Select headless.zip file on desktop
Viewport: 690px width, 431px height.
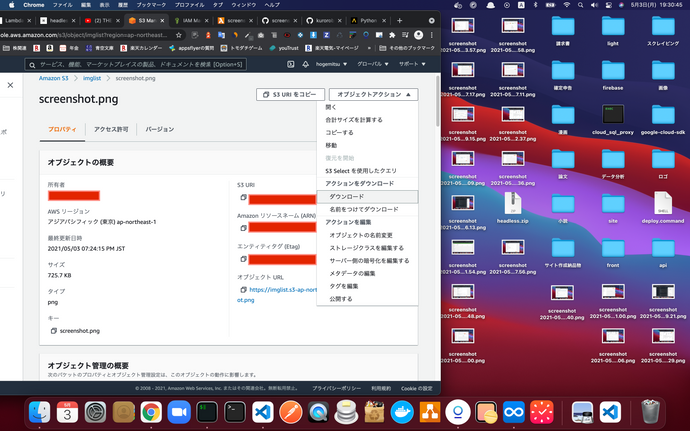(513, 207)
